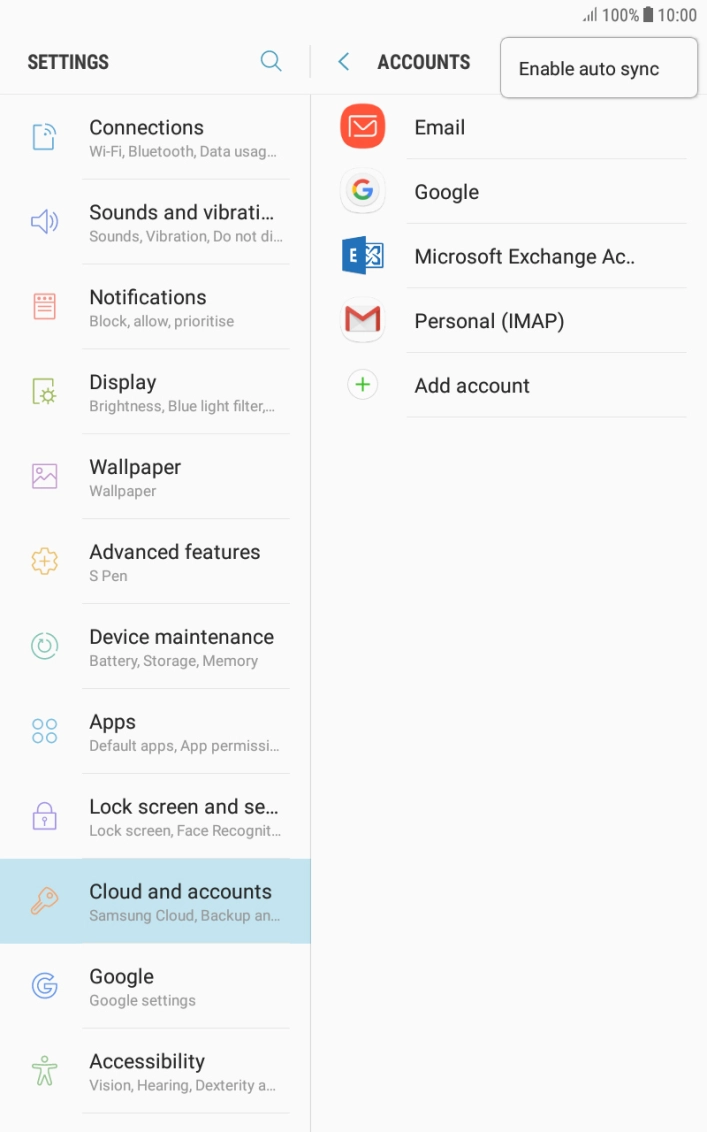The width and height of the screenshot is (707, 1132).
Task: Open the Email account entry
Action: [x=509, y=127]
